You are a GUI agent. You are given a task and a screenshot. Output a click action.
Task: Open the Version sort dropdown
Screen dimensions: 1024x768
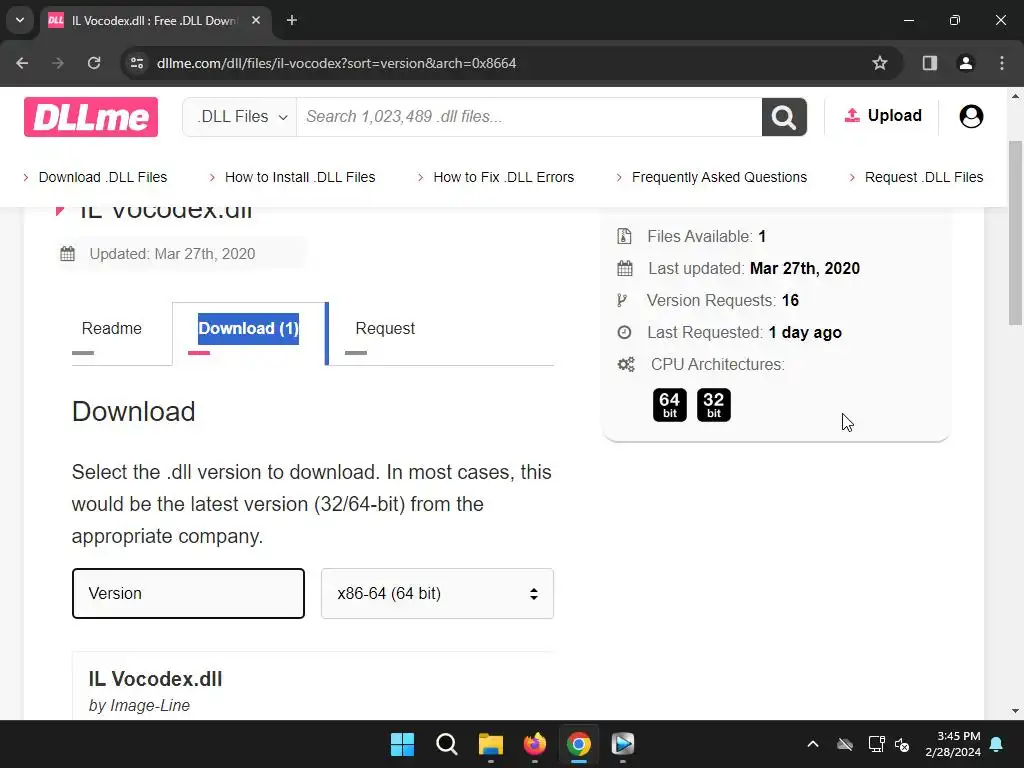tap(188, 593)
